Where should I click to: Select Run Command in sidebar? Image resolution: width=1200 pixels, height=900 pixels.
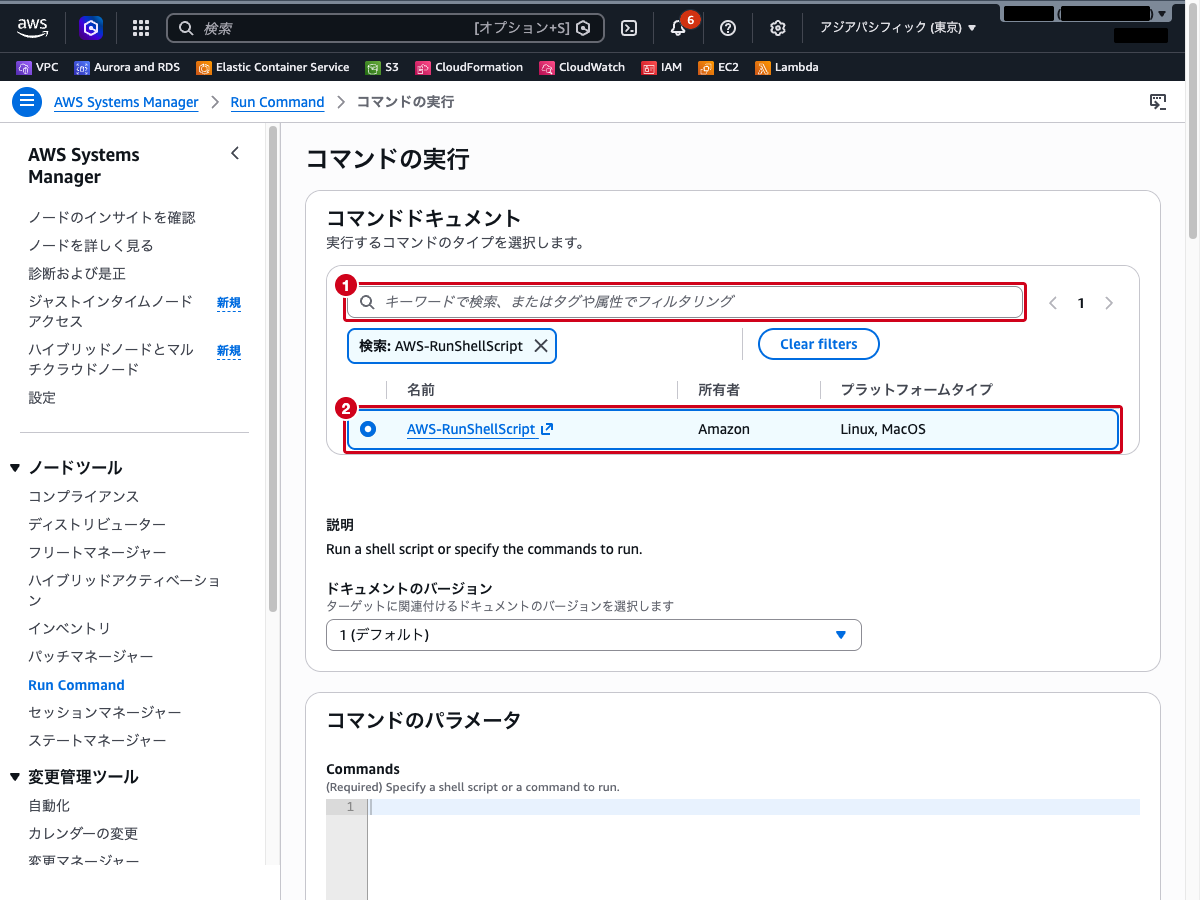pyautogui.click(x=76, y=685)
